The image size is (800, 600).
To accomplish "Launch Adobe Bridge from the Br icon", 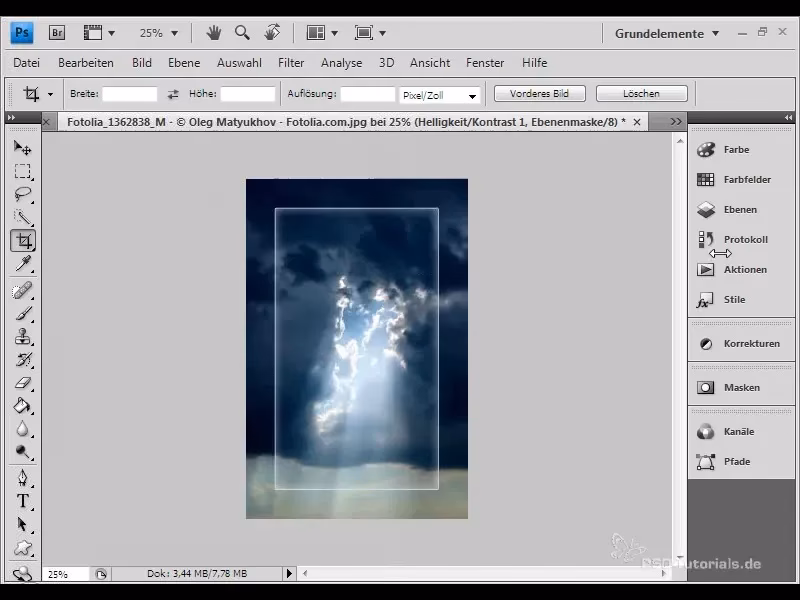I will click(x=57, y=32).
